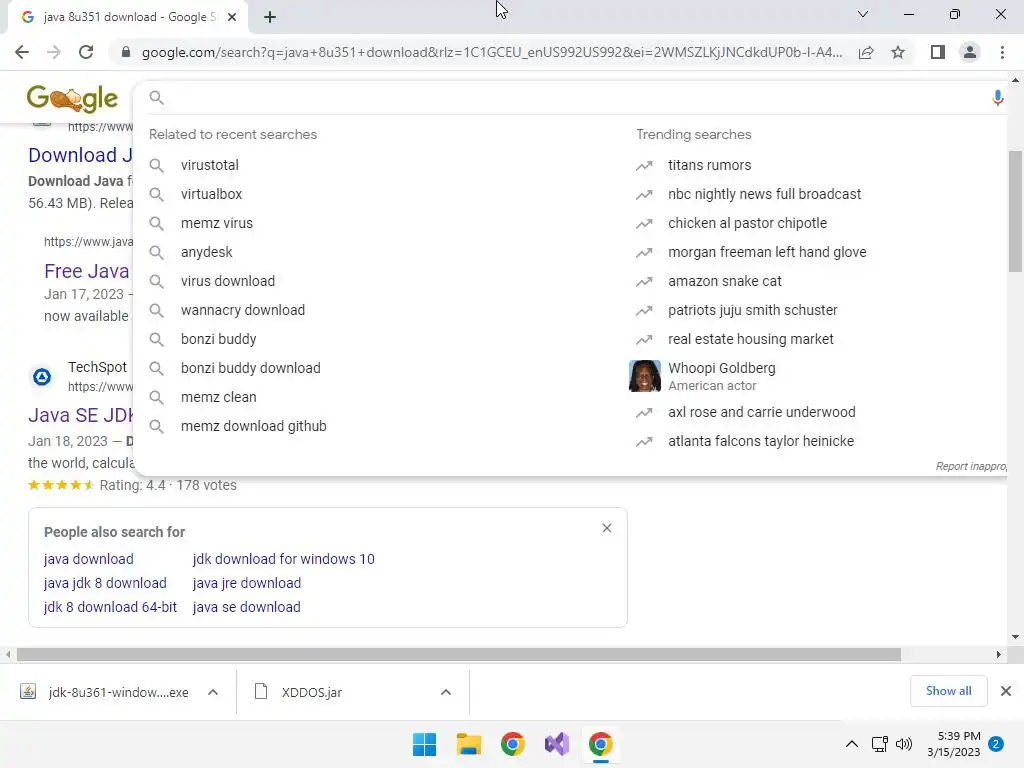This screenshot has height=768, width=1024.
Task: Start voice search with the microphone icon
Action: 997,98
